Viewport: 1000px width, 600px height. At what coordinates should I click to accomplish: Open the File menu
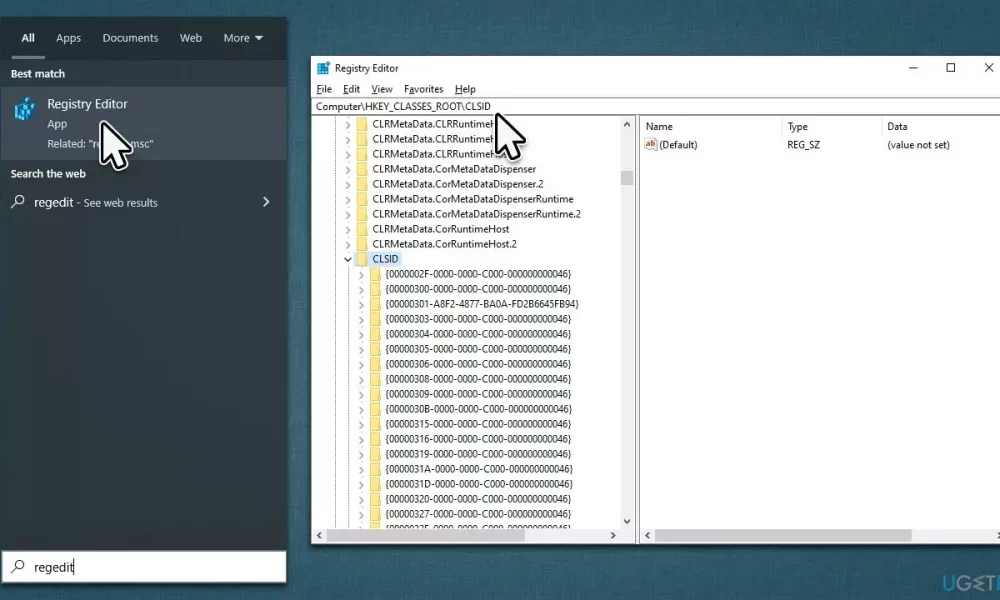(x=324, y=89)
